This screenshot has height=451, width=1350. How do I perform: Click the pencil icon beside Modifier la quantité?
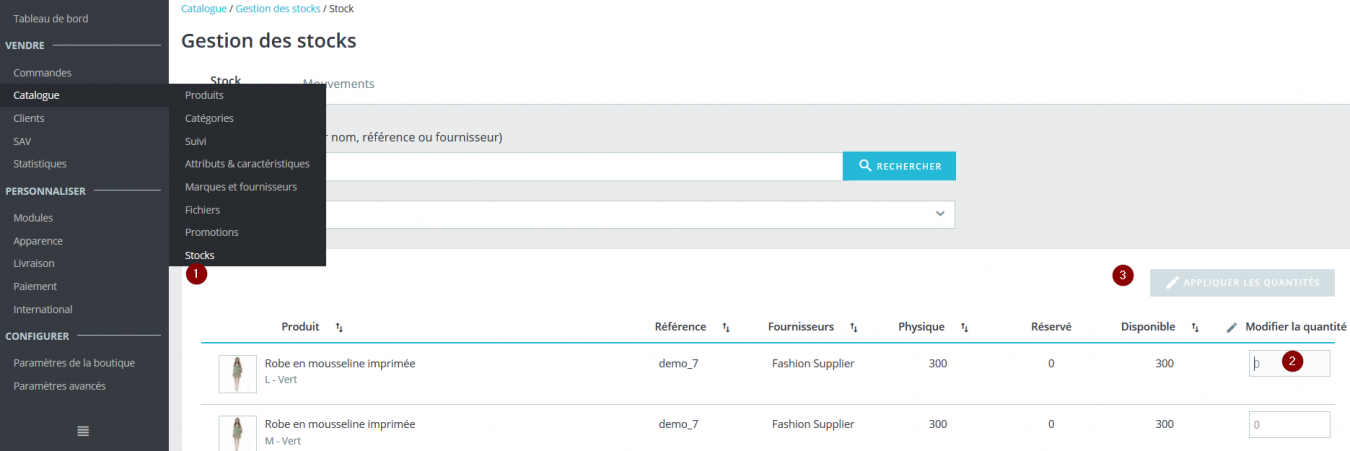(x=1232, y=327)
